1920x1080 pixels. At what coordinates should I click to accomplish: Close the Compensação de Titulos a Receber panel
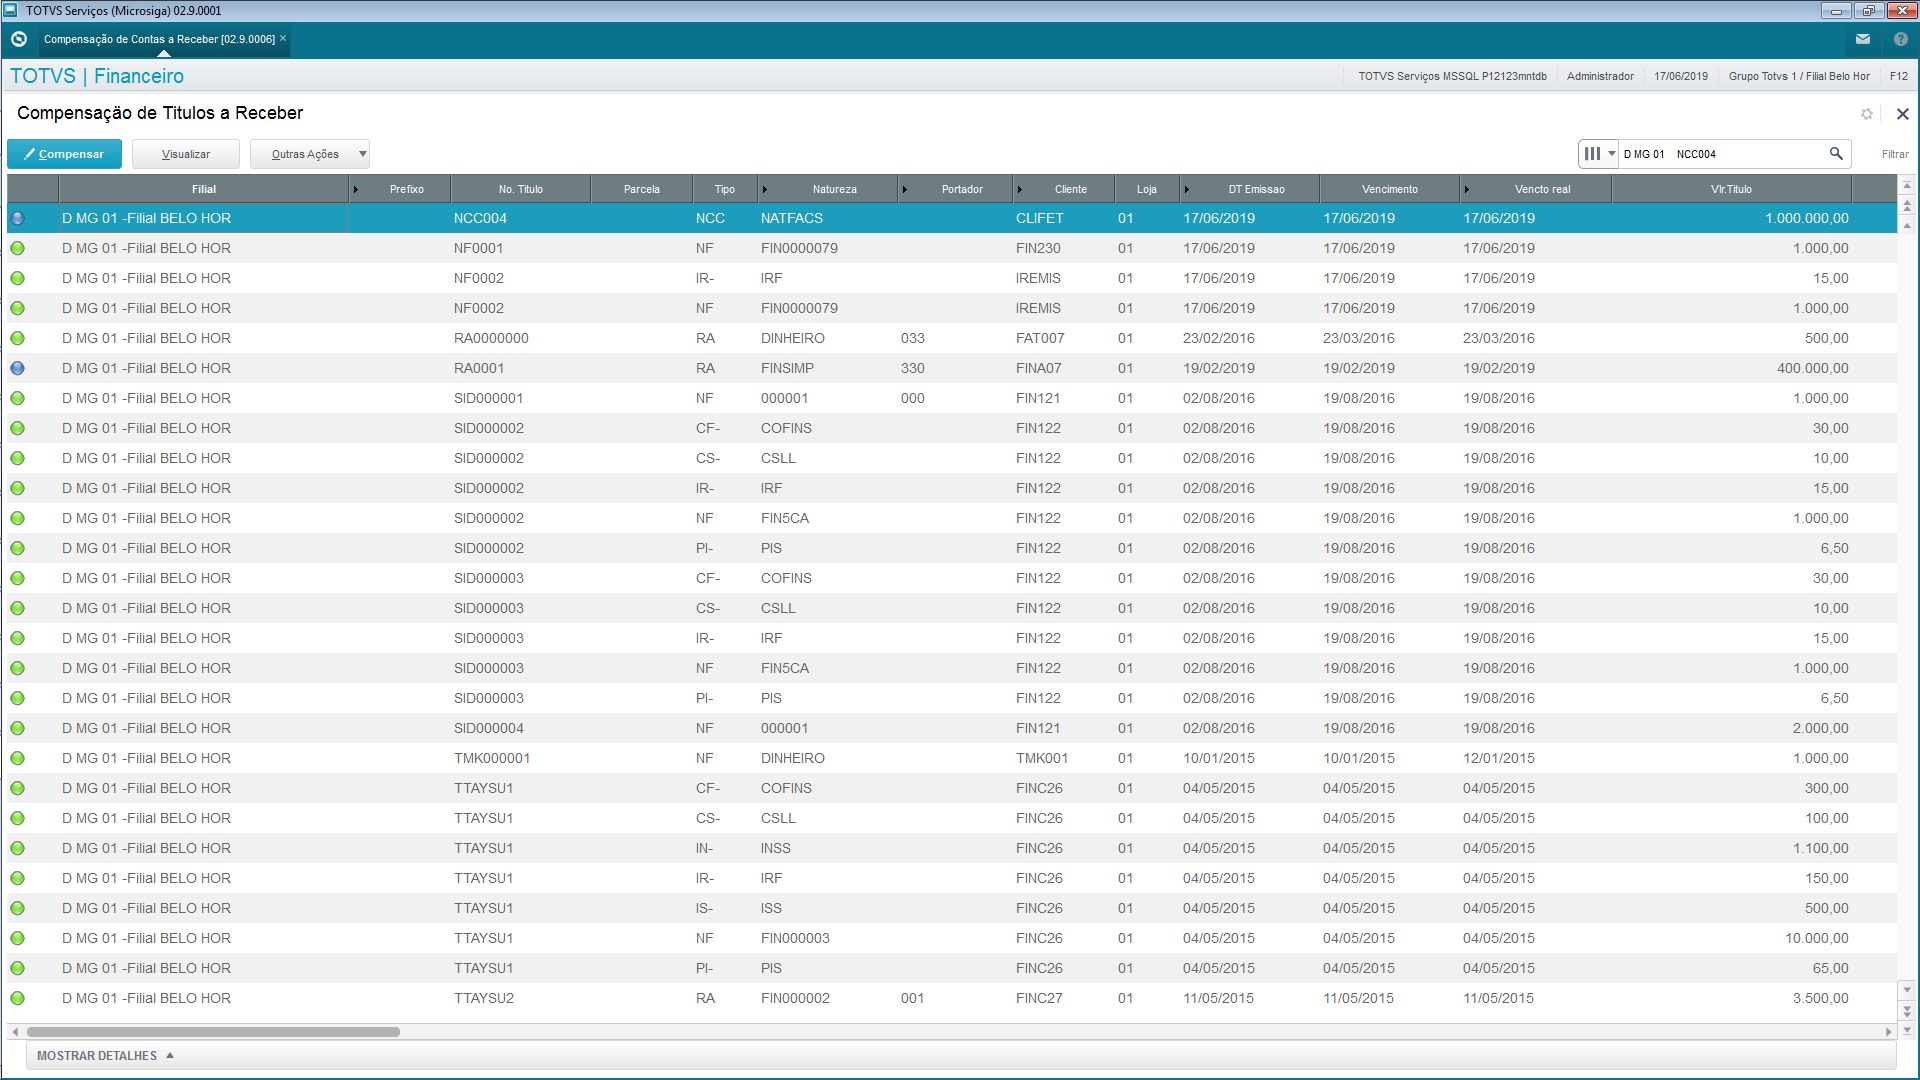tap(1902, 114)
